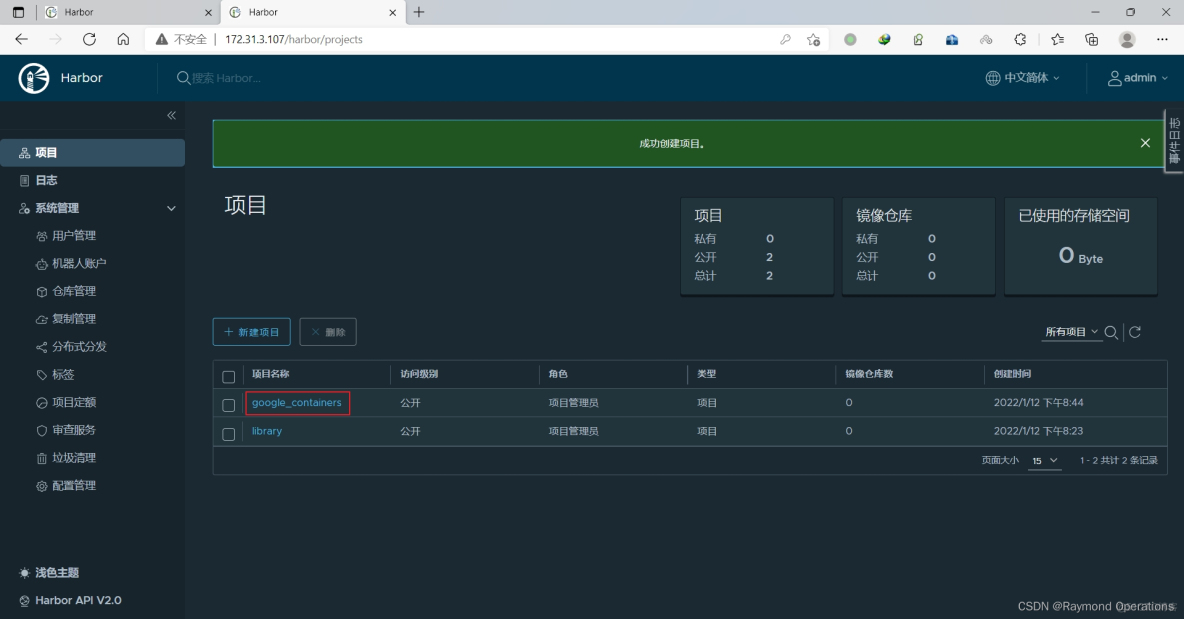The height and width of the screenshot is (619, 1184).
Task: Open the 中文简体 language dropdown
Action: (x=1022, y=78)
